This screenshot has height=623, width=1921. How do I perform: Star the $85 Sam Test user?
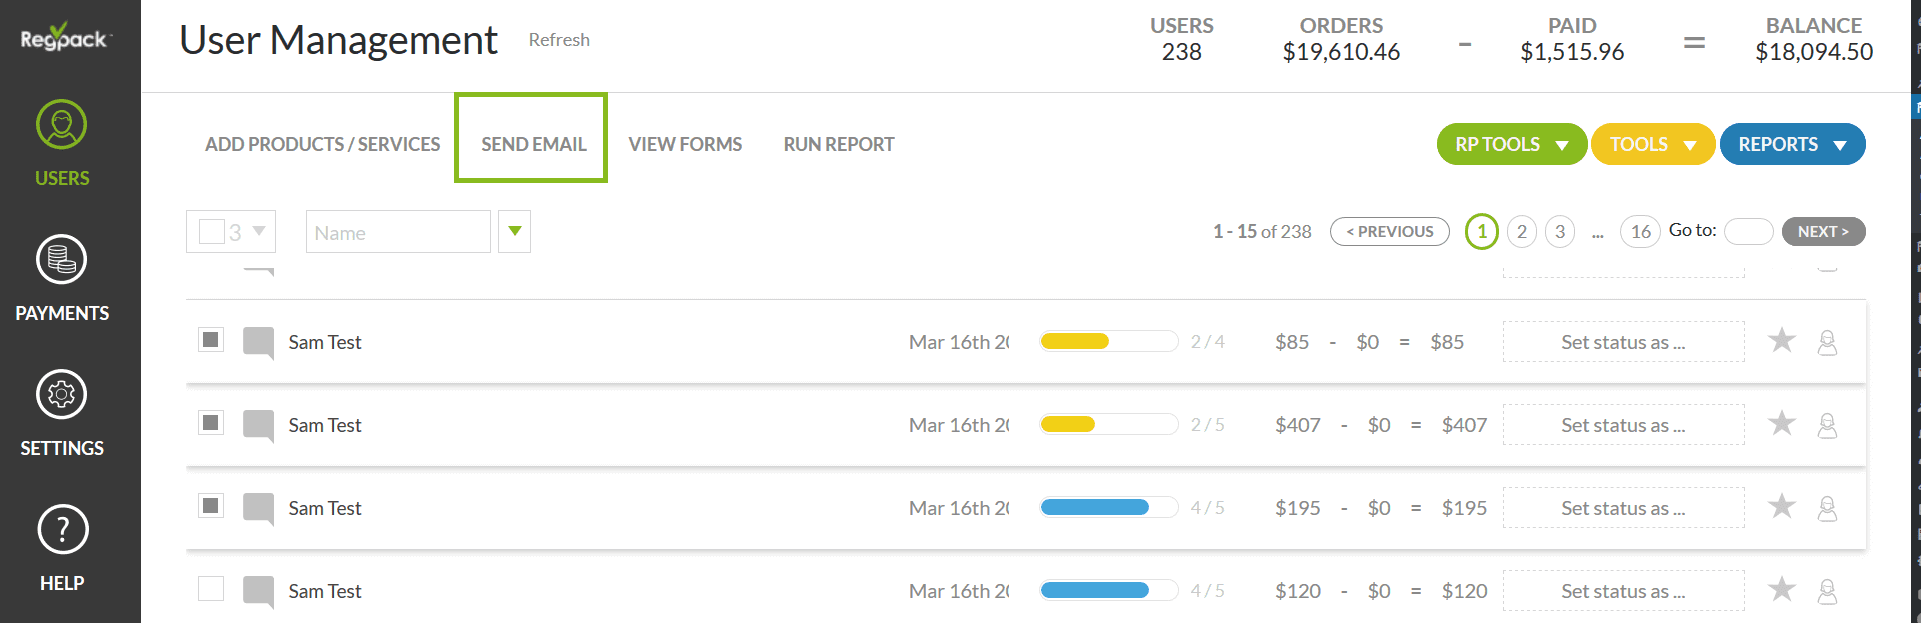1781,341
